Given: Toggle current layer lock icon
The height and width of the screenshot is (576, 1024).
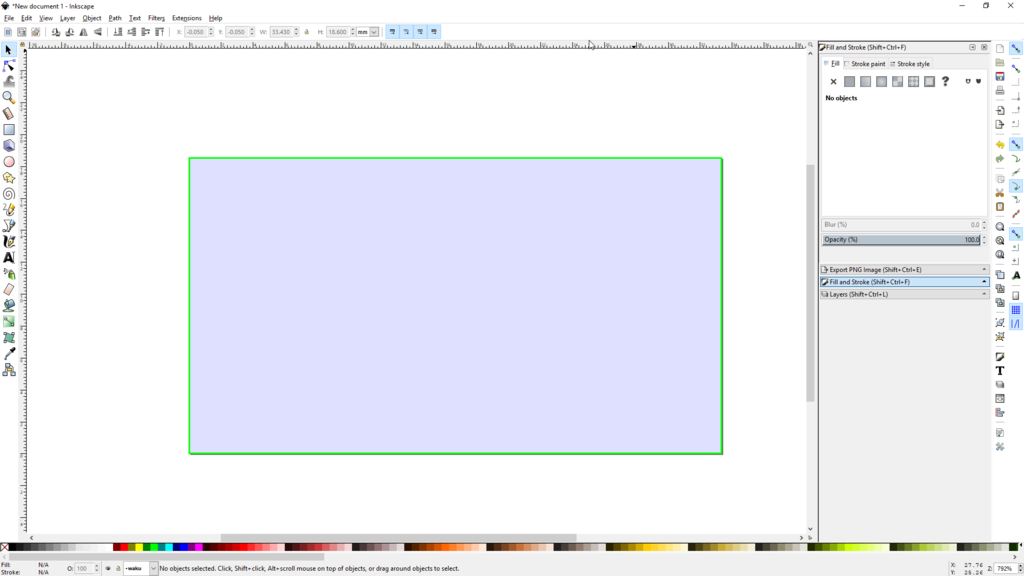Looking at the screenshot, I should tap(118, 568).
